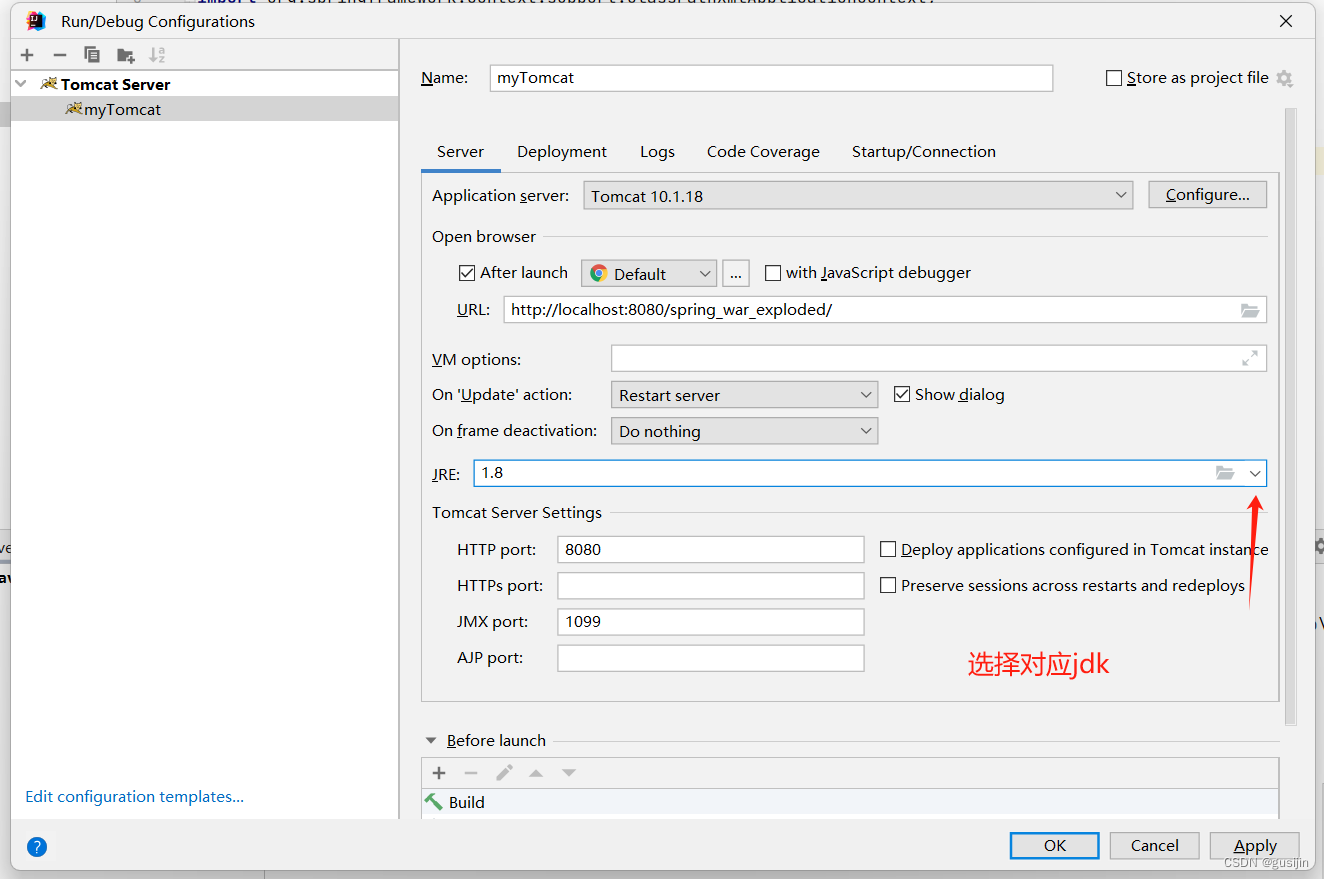This screenshot has height=879, width=1324.
Task: Expand the VM options field editor
Action: (1250, 358)
